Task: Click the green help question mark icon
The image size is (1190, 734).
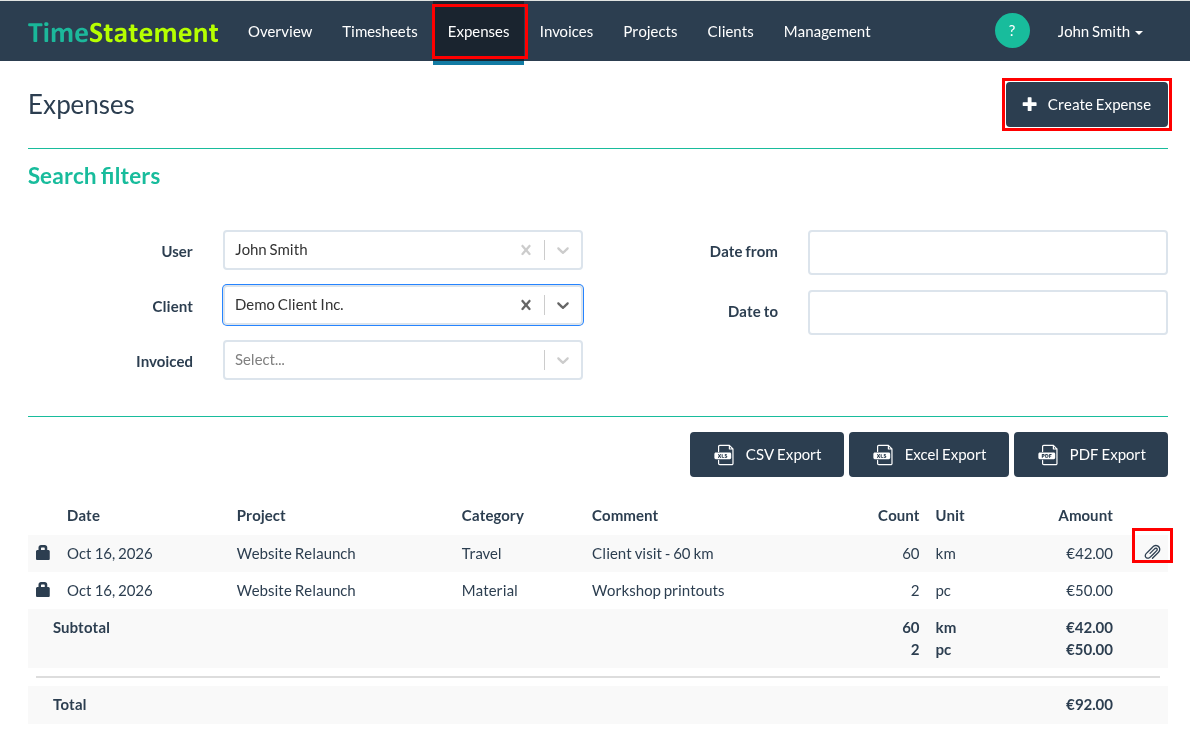Action: 1012,31
